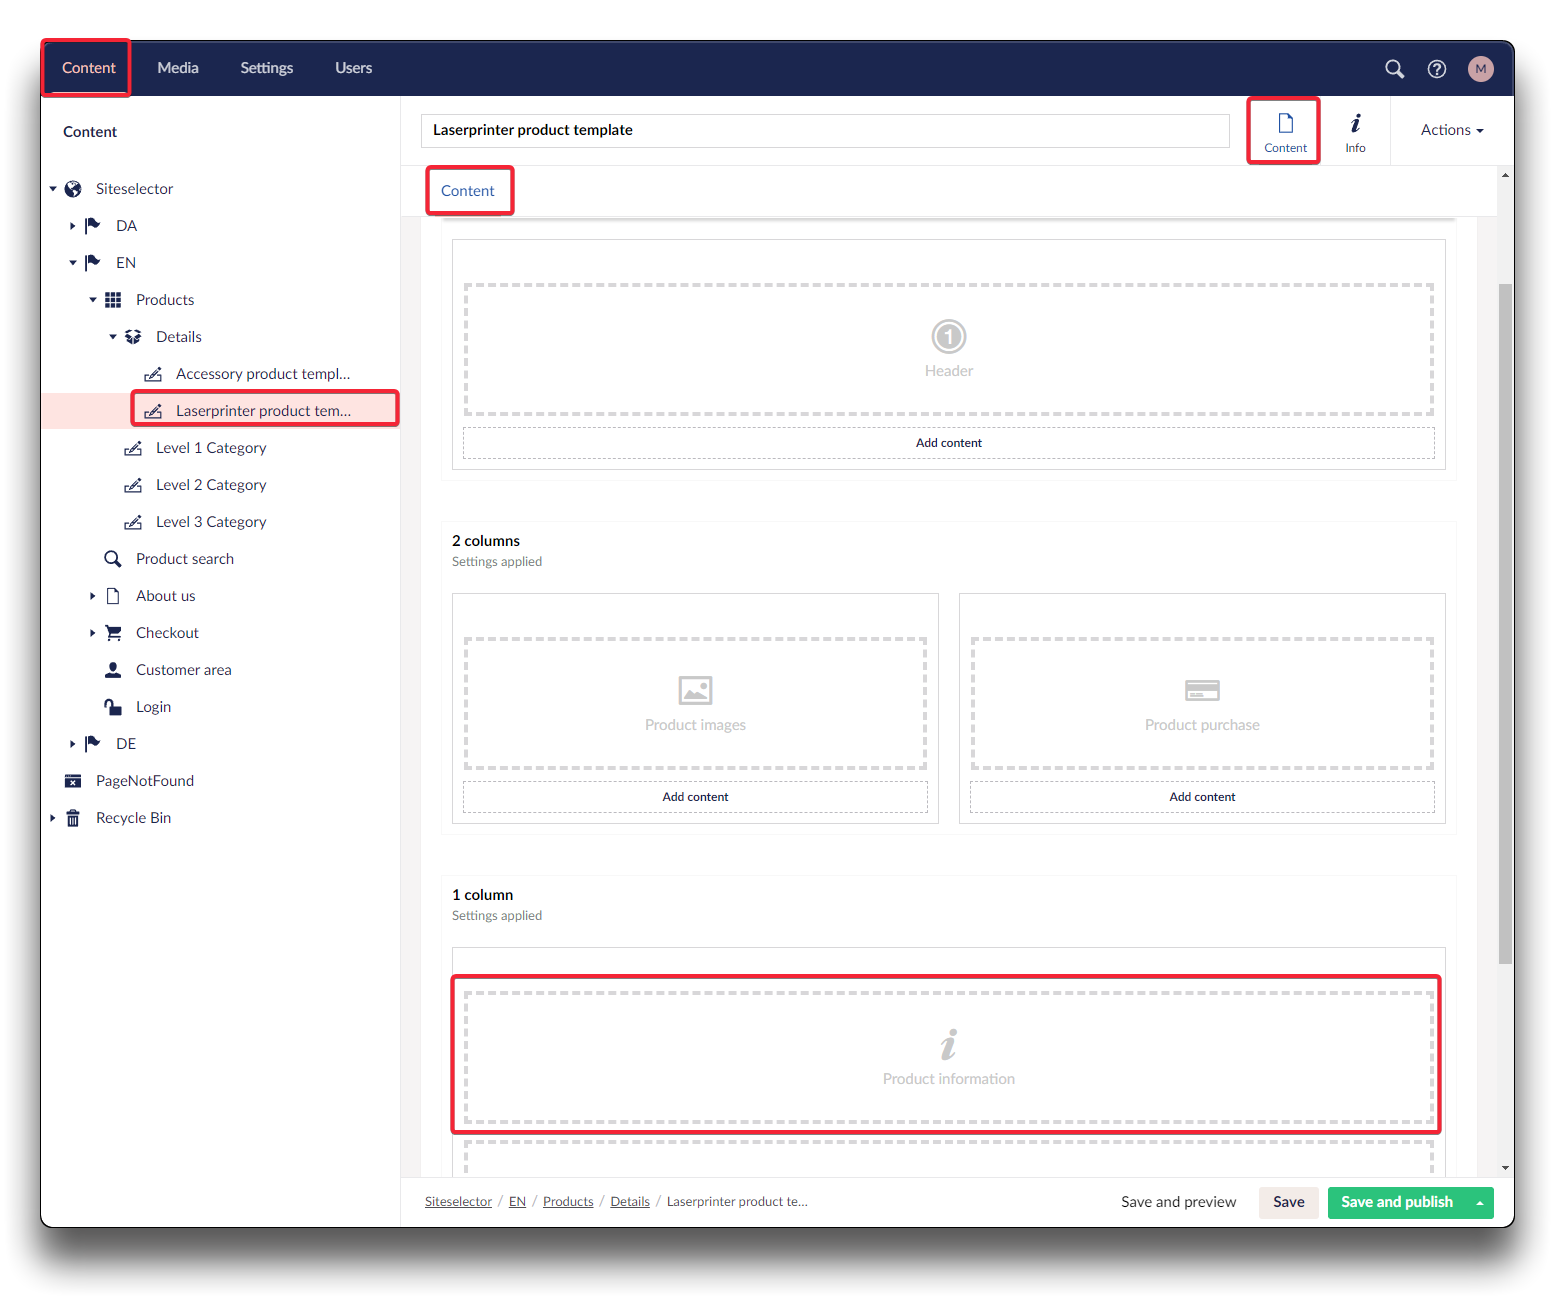The image size is (1555, 1300).
Task: Click the Save button
Action: (1288, 1202)
